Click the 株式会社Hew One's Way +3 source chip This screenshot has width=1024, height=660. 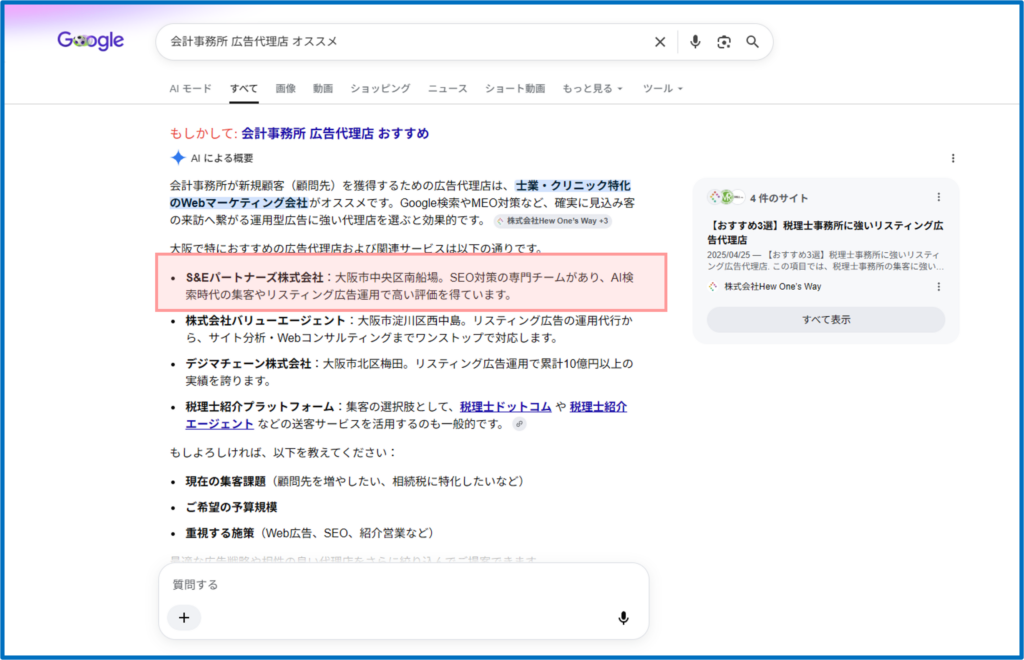(x=552, y=221)
